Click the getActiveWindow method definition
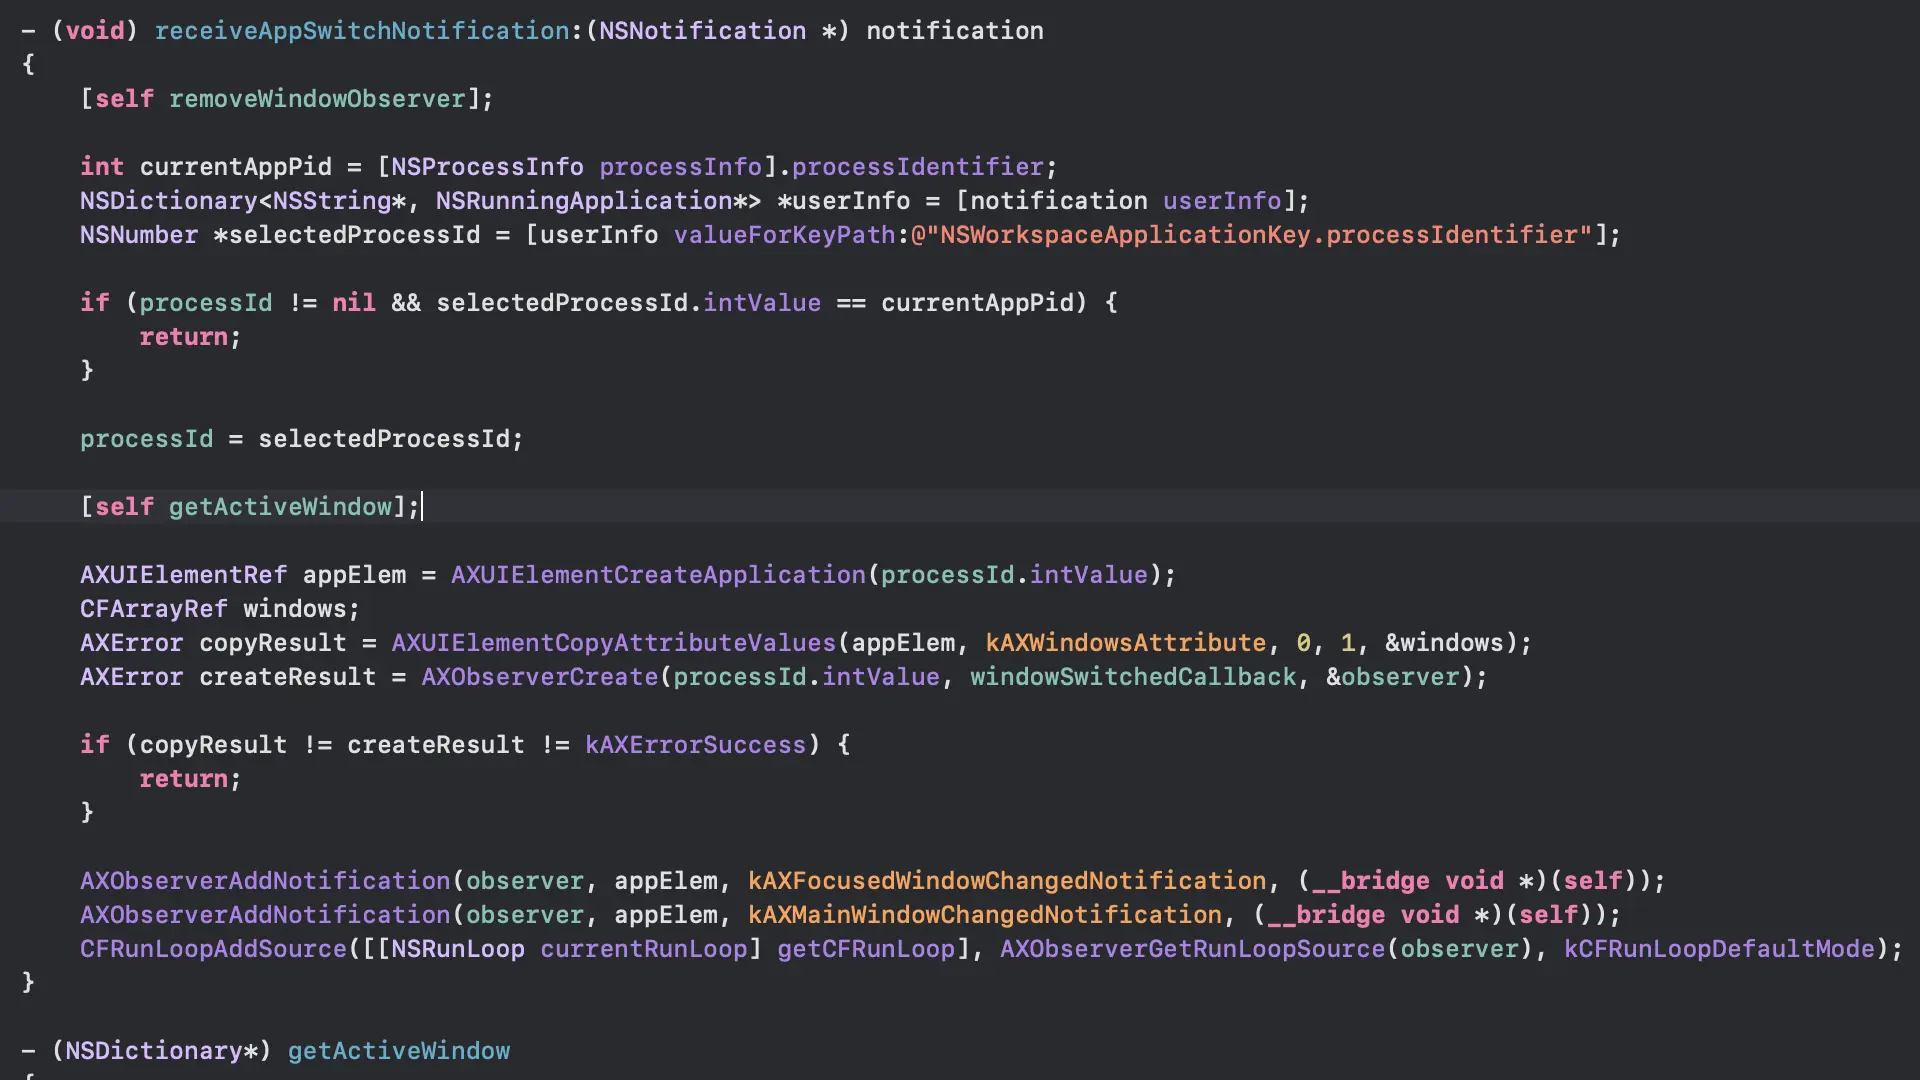The image size is (1920, 1080). pos(399,1051)
